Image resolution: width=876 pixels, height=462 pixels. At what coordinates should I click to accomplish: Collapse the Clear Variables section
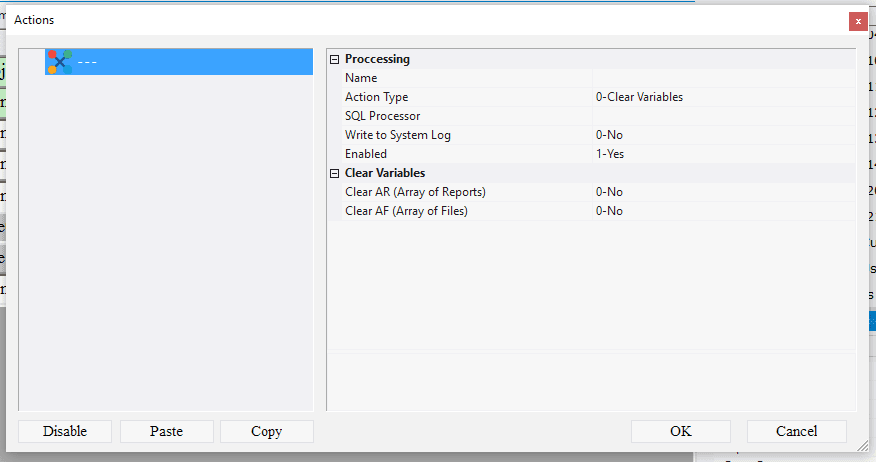point(335,173)
